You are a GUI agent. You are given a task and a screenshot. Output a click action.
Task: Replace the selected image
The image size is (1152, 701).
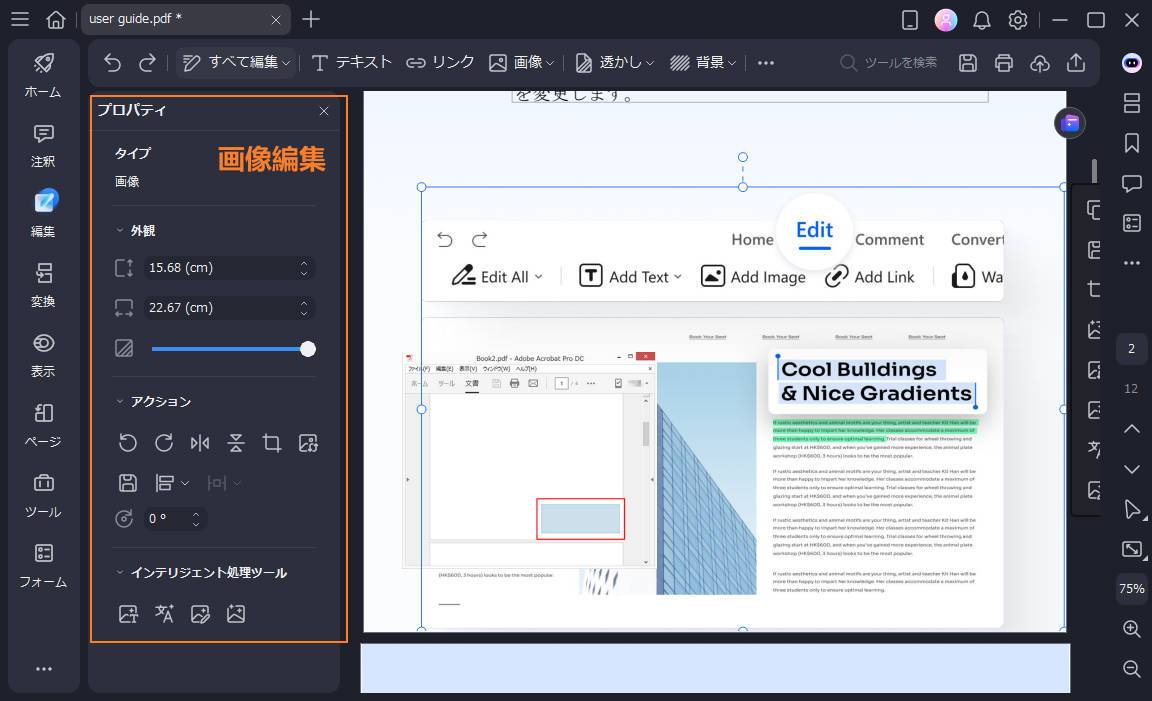(308, 442)
